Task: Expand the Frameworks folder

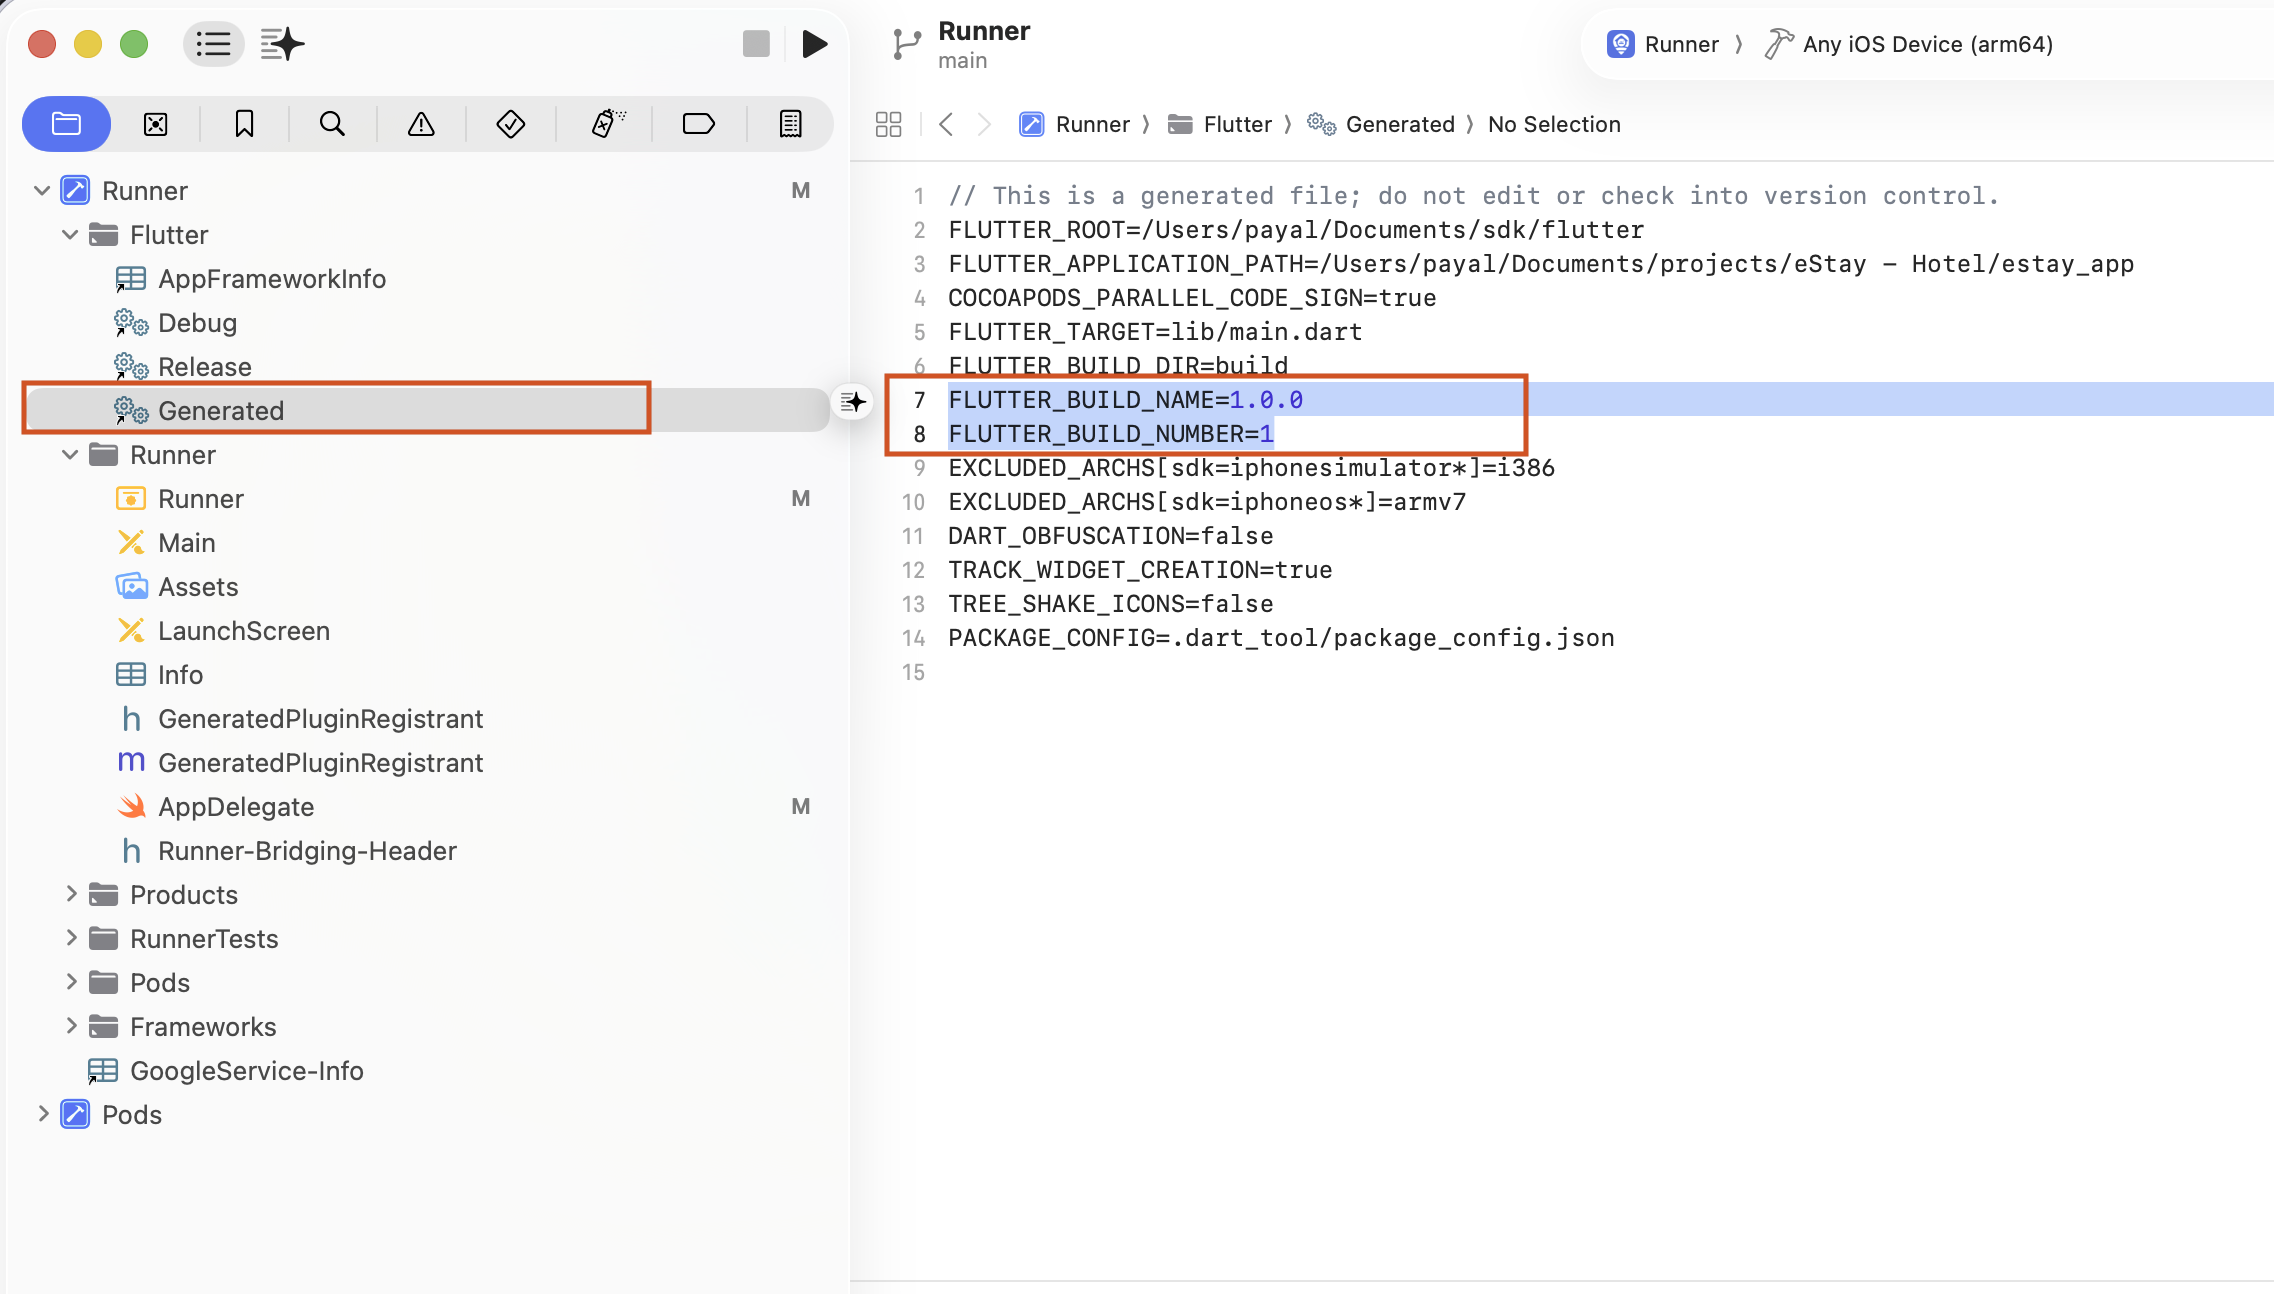Action: point(70,1026)
